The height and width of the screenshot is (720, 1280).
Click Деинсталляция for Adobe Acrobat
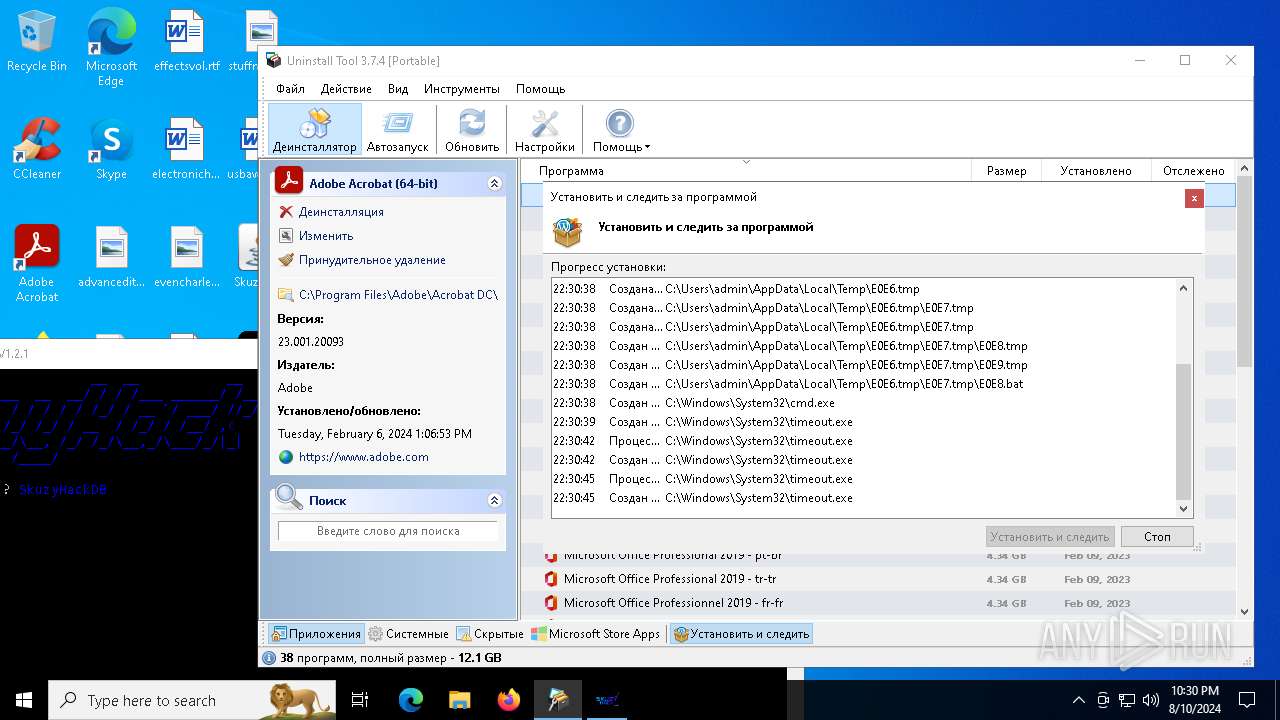pos(341,212)
